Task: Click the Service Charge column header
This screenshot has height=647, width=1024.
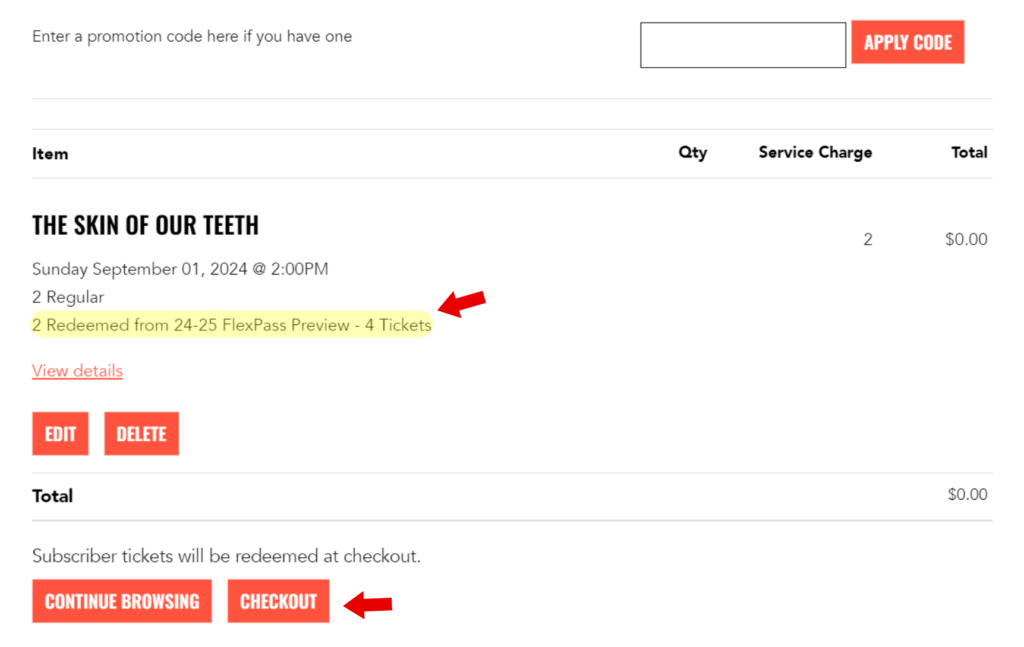Action: 815,152
